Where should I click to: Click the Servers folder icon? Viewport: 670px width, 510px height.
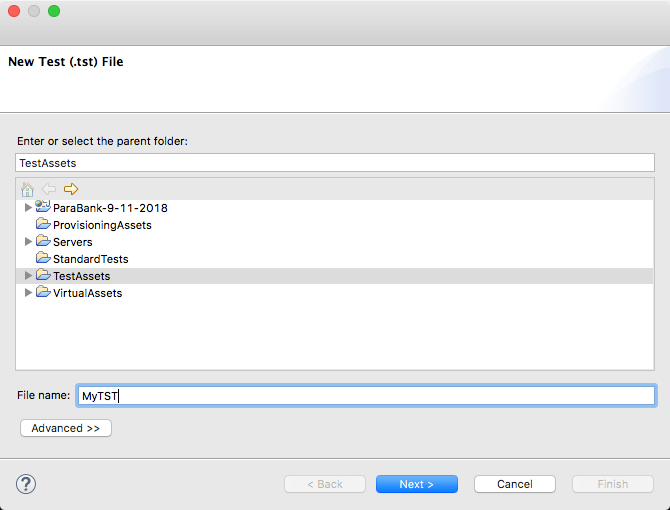point(43,241)
